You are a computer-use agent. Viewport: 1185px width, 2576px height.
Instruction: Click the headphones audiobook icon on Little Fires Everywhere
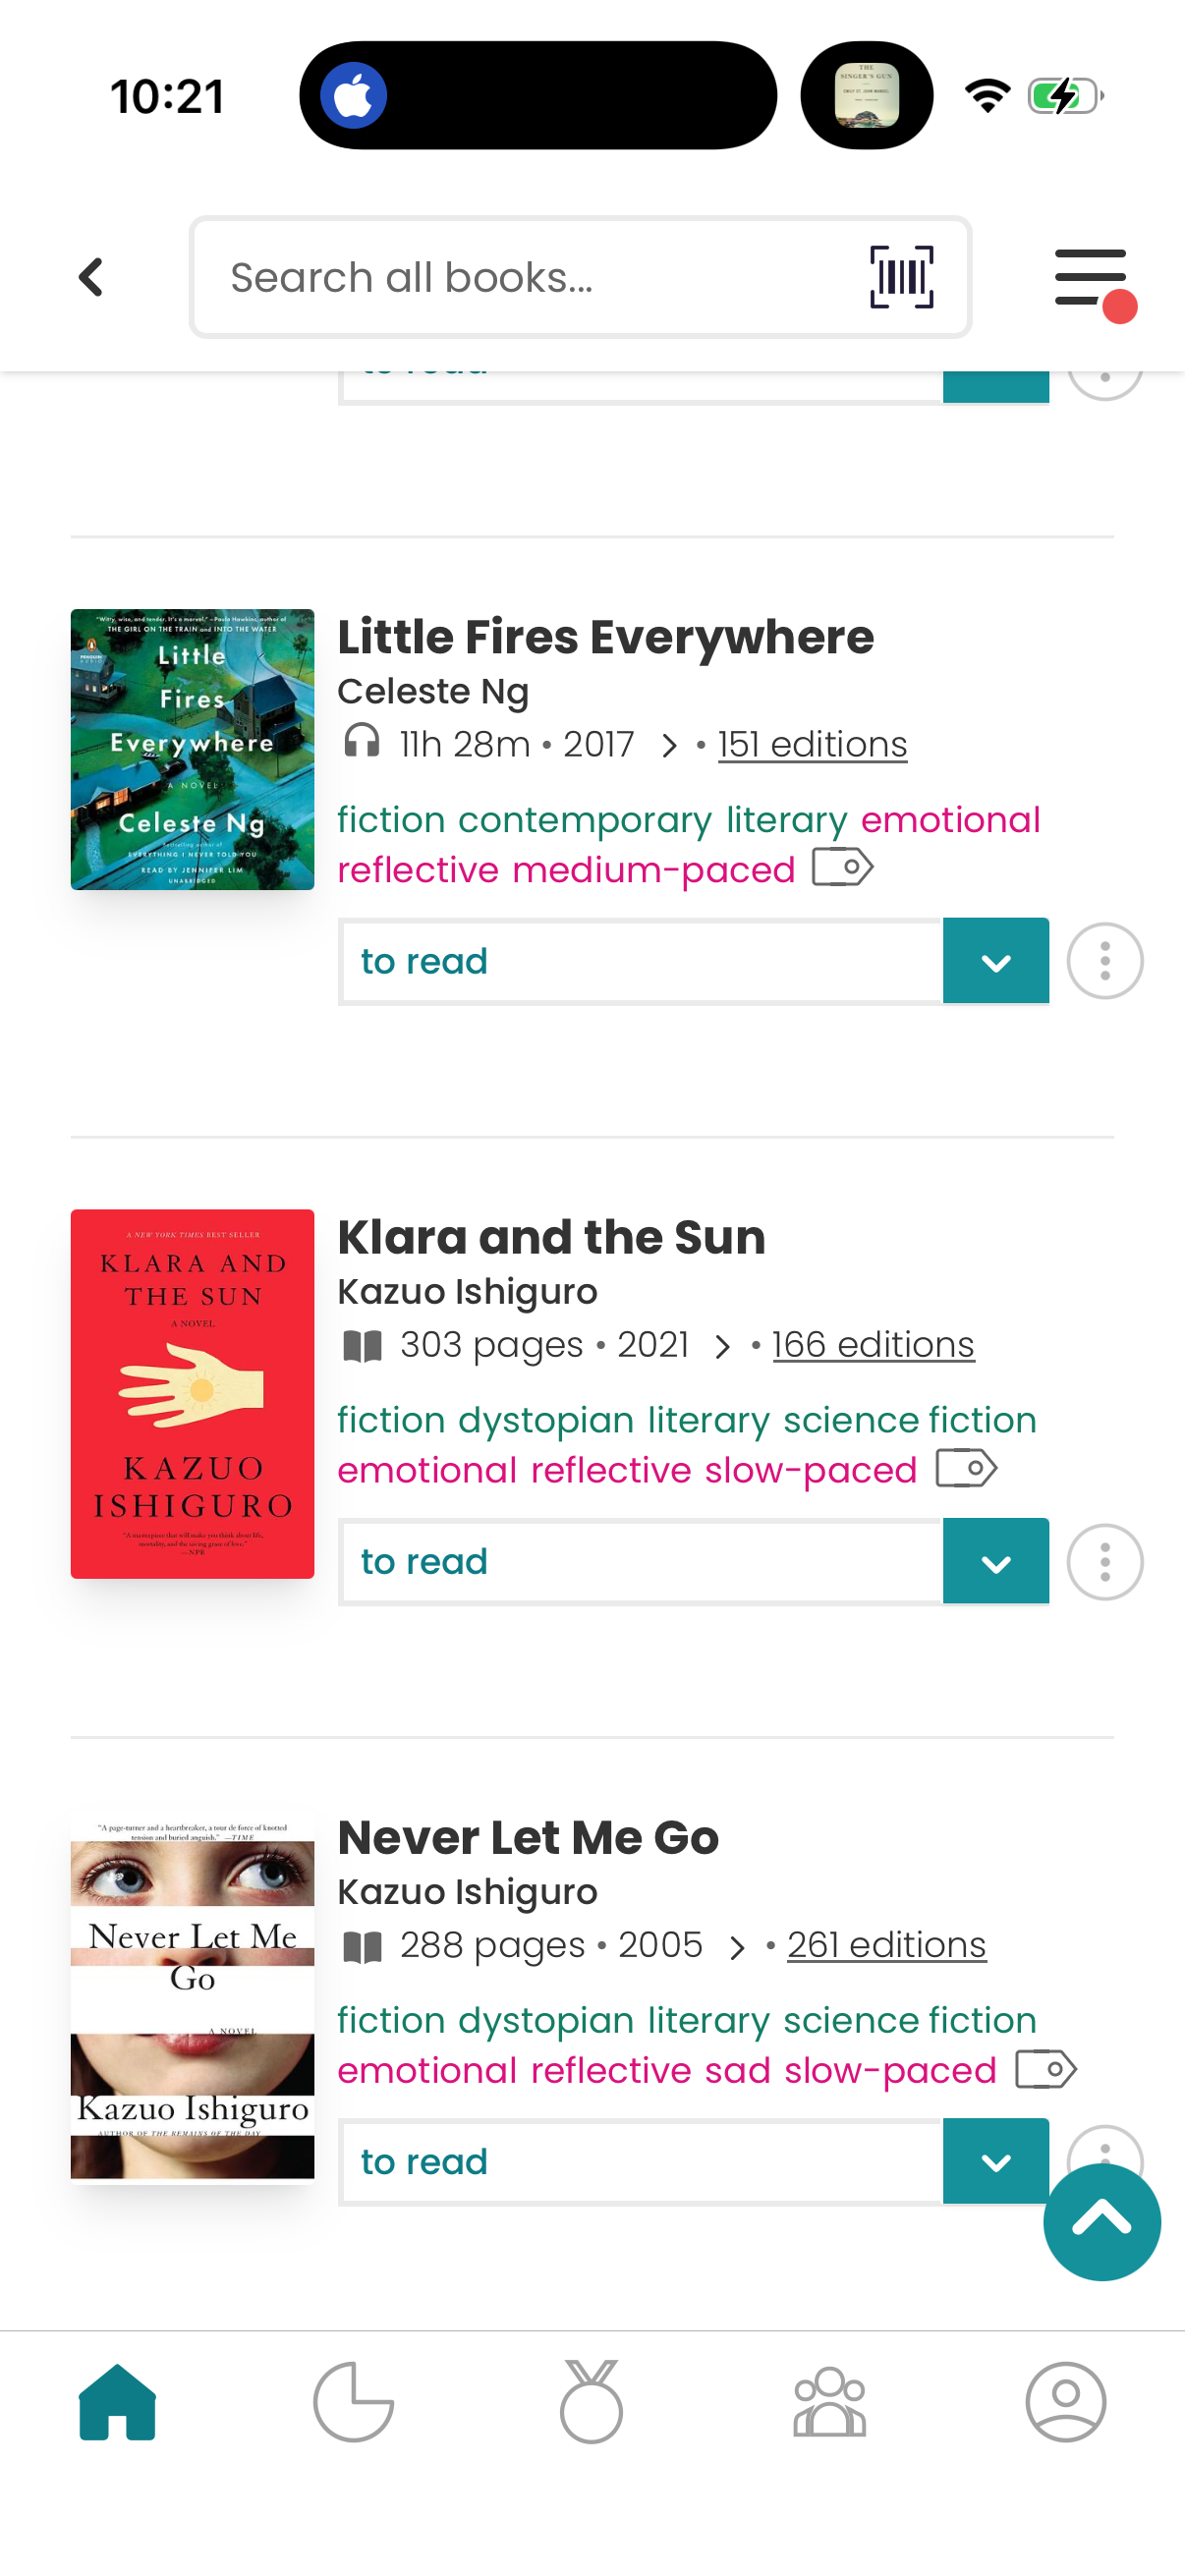(362, 743)
